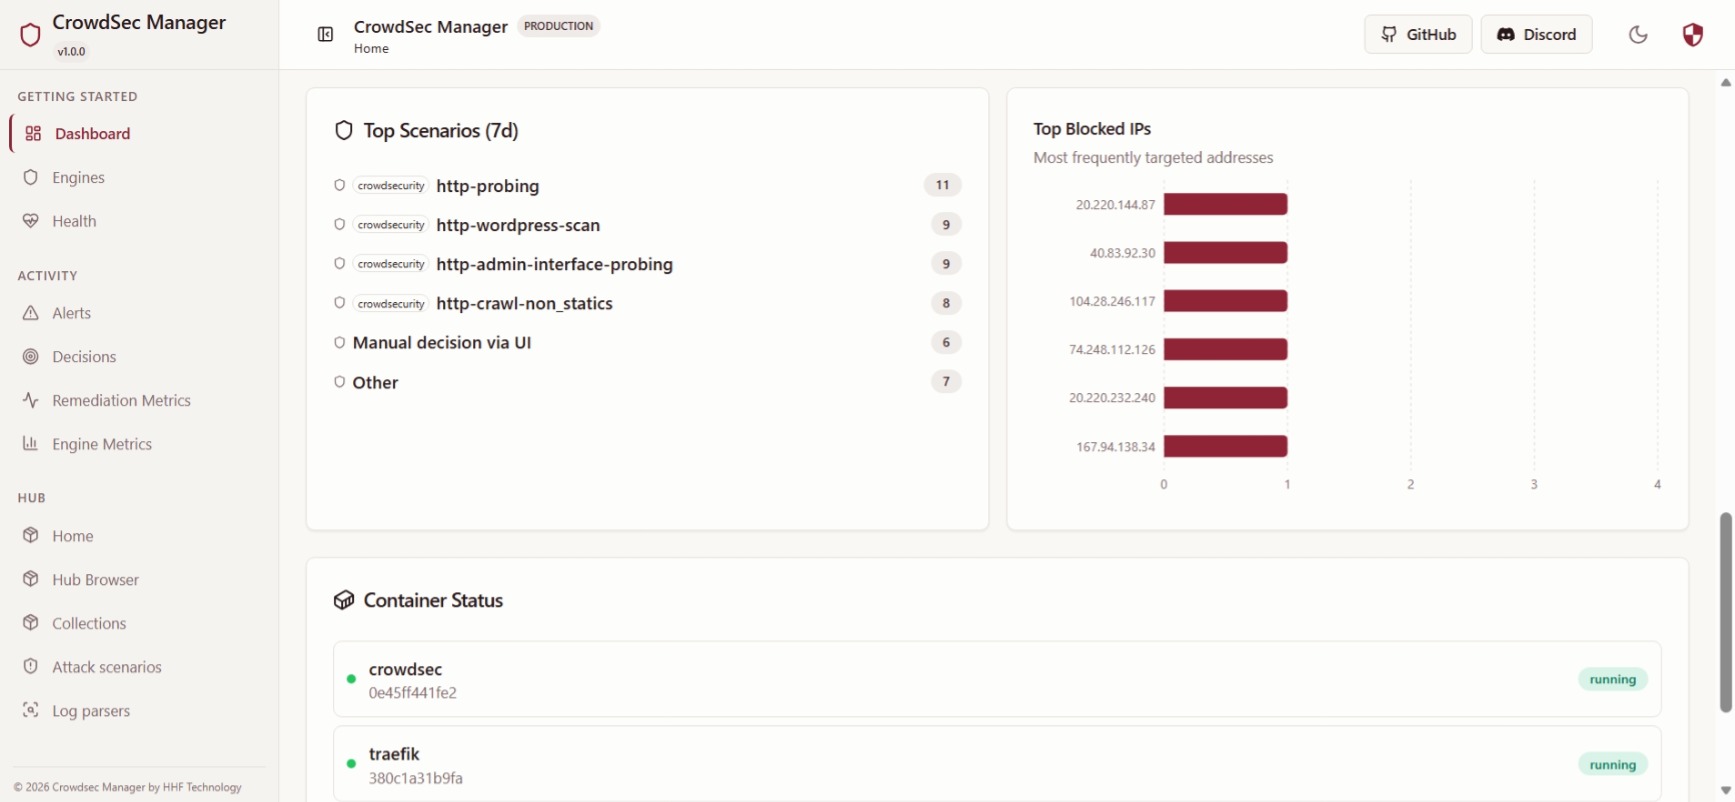Click the page vertical scrollbar thumb
This screenshot has height=802, width=1735.
pos(1725,612)
